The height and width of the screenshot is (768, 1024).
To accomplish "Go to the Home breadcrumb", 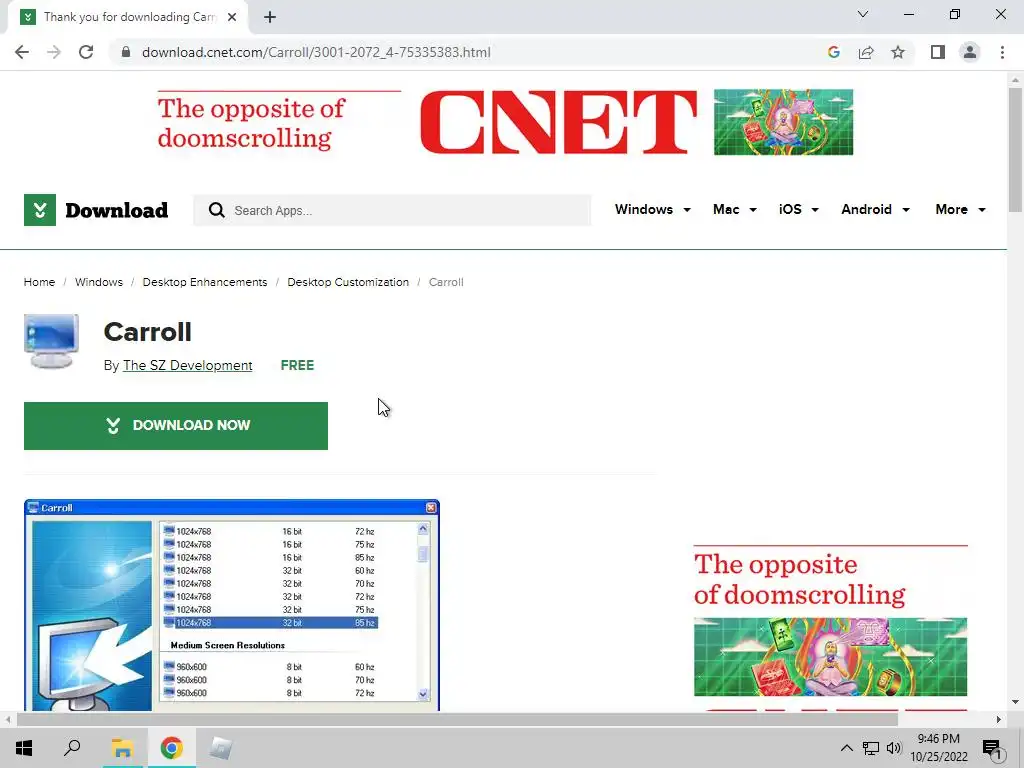I will (x=39, y=282).
